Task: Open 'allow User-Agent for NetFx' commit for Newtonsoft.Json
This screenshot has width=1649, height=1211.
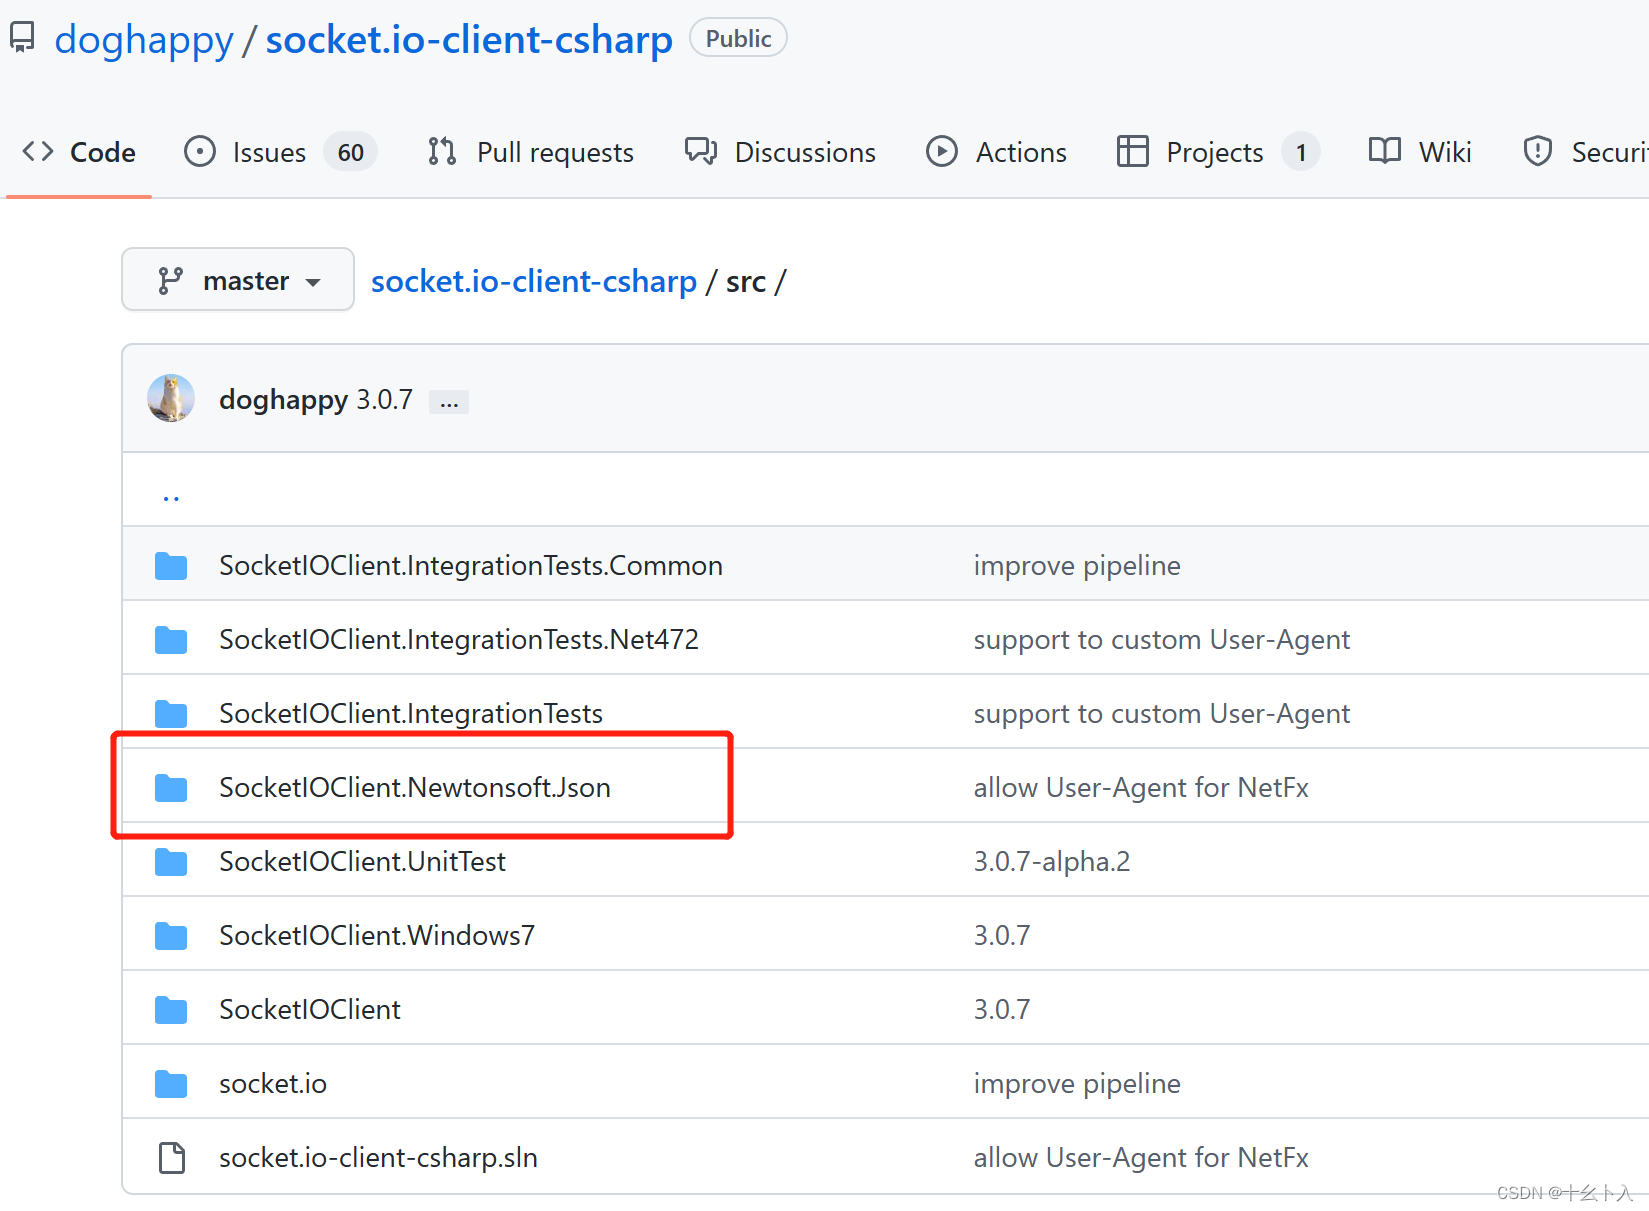Action: [1141, 787]
